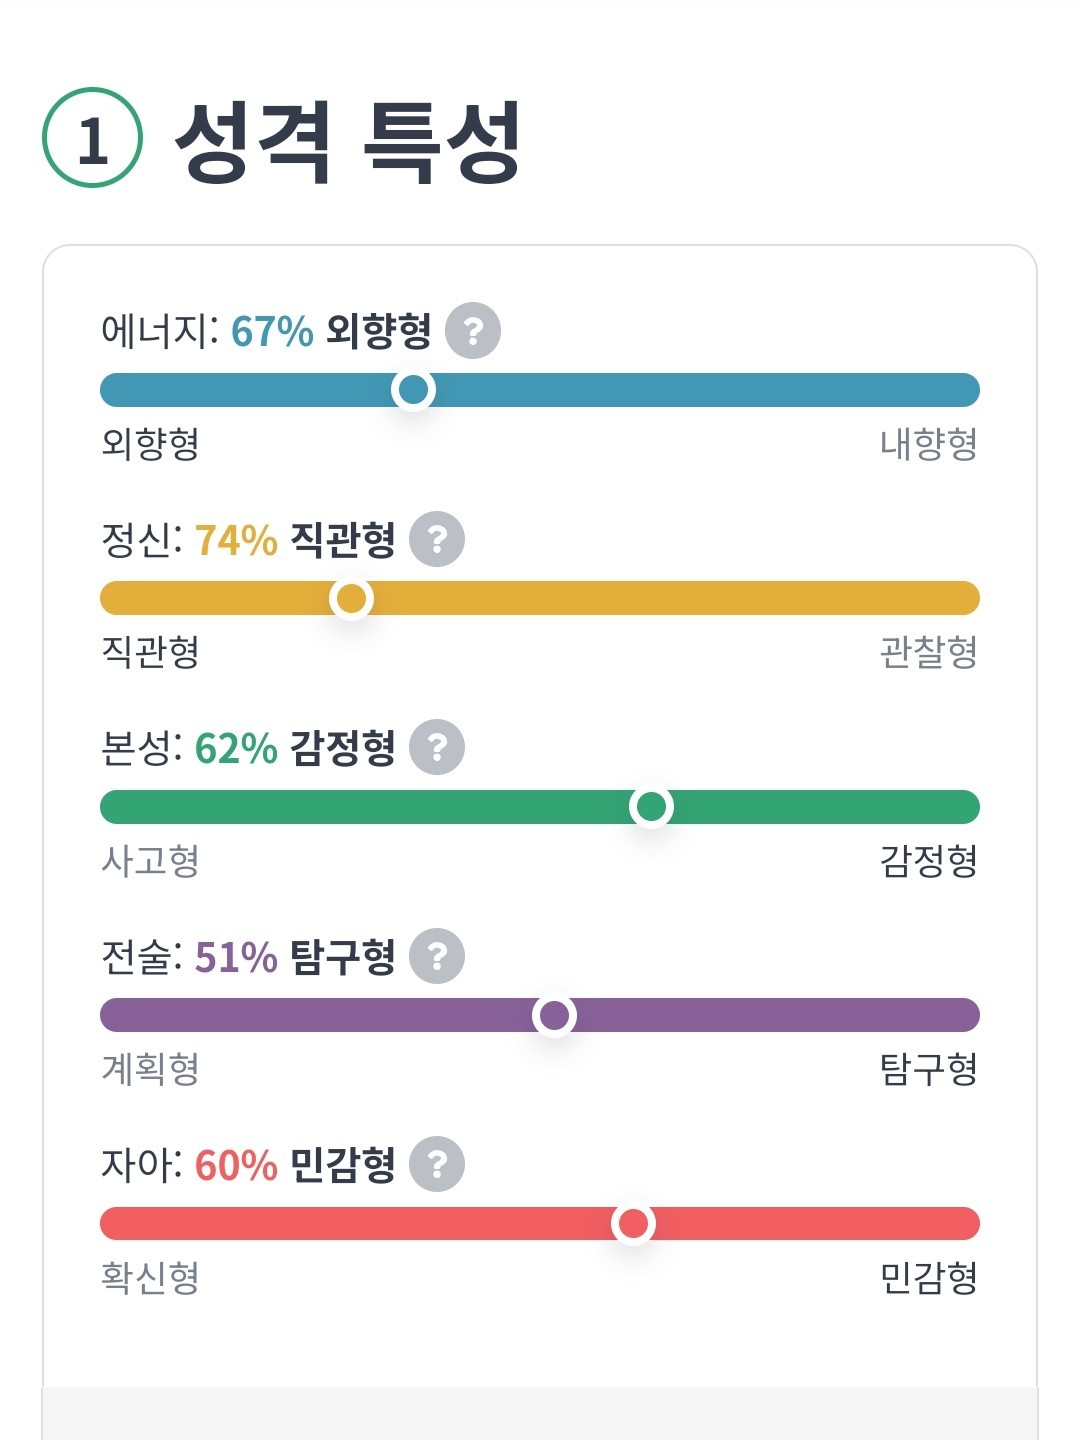The height and width of the screenshot is (1440, 1080).
Task: Click the help icon beside 에너지 외향형
Action: pyautogui.click(x=472, y=331)
